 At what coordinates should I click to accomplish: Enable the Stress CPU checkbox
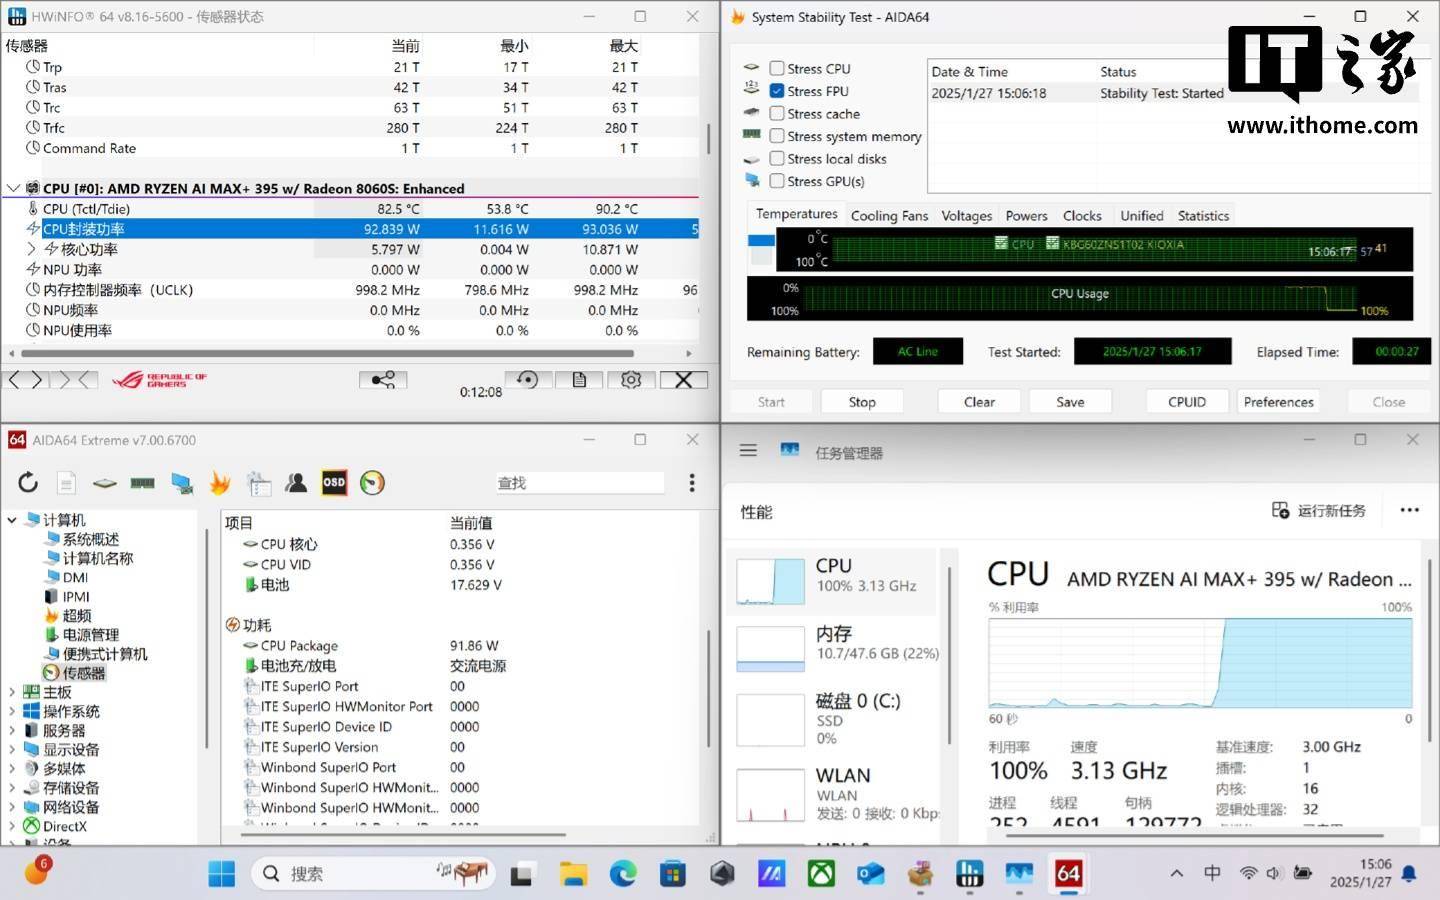(x=777, y=68)
